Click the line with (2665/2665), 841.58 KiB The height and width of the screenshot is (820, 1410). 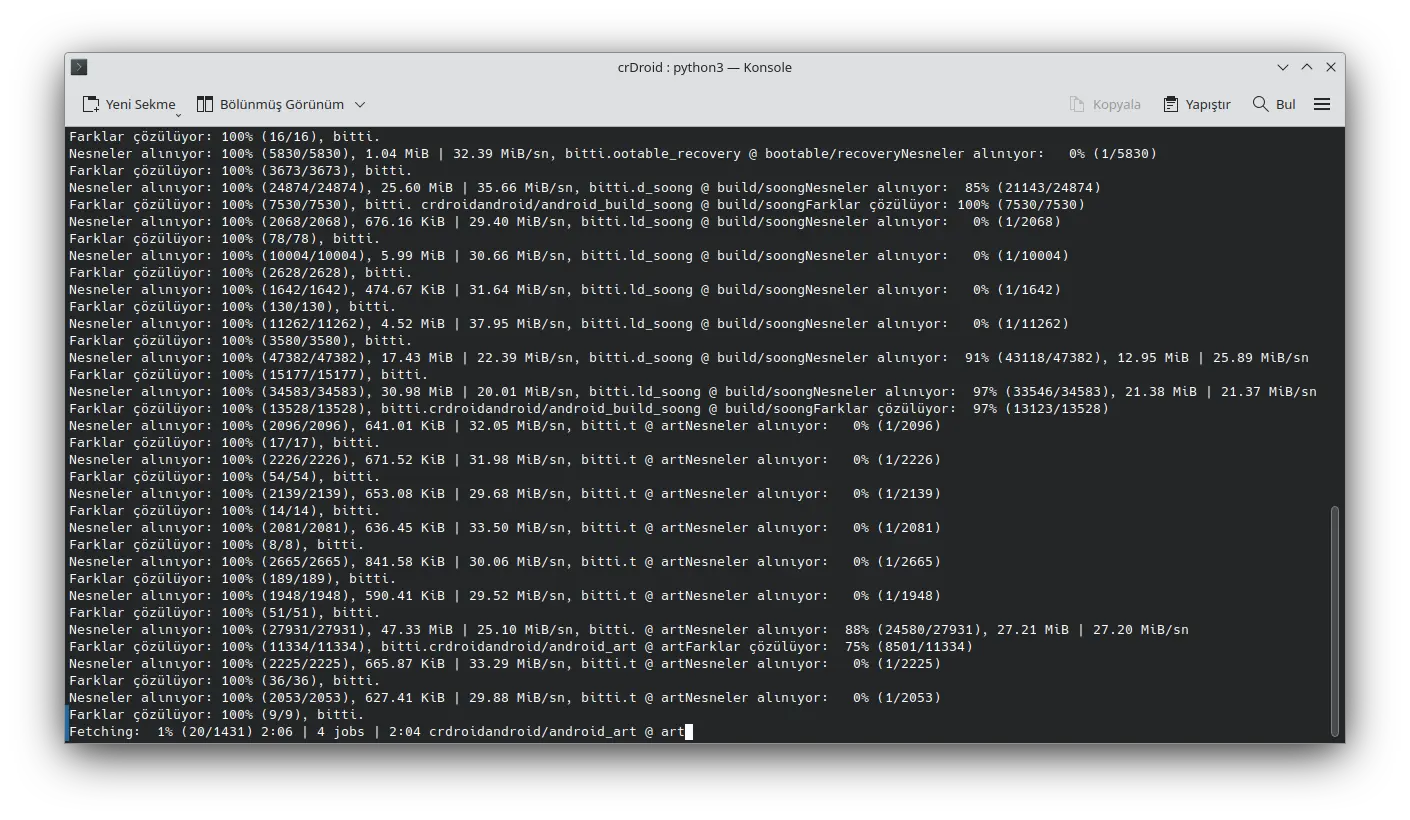pos(504,561)
